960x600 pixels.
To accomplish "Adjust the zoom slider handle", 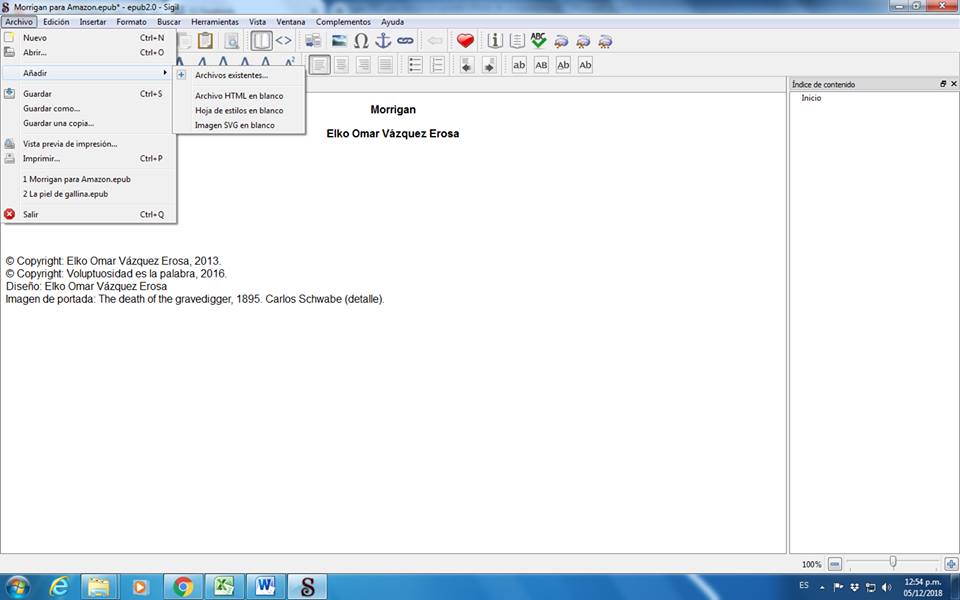I will (x=892, y=563).
